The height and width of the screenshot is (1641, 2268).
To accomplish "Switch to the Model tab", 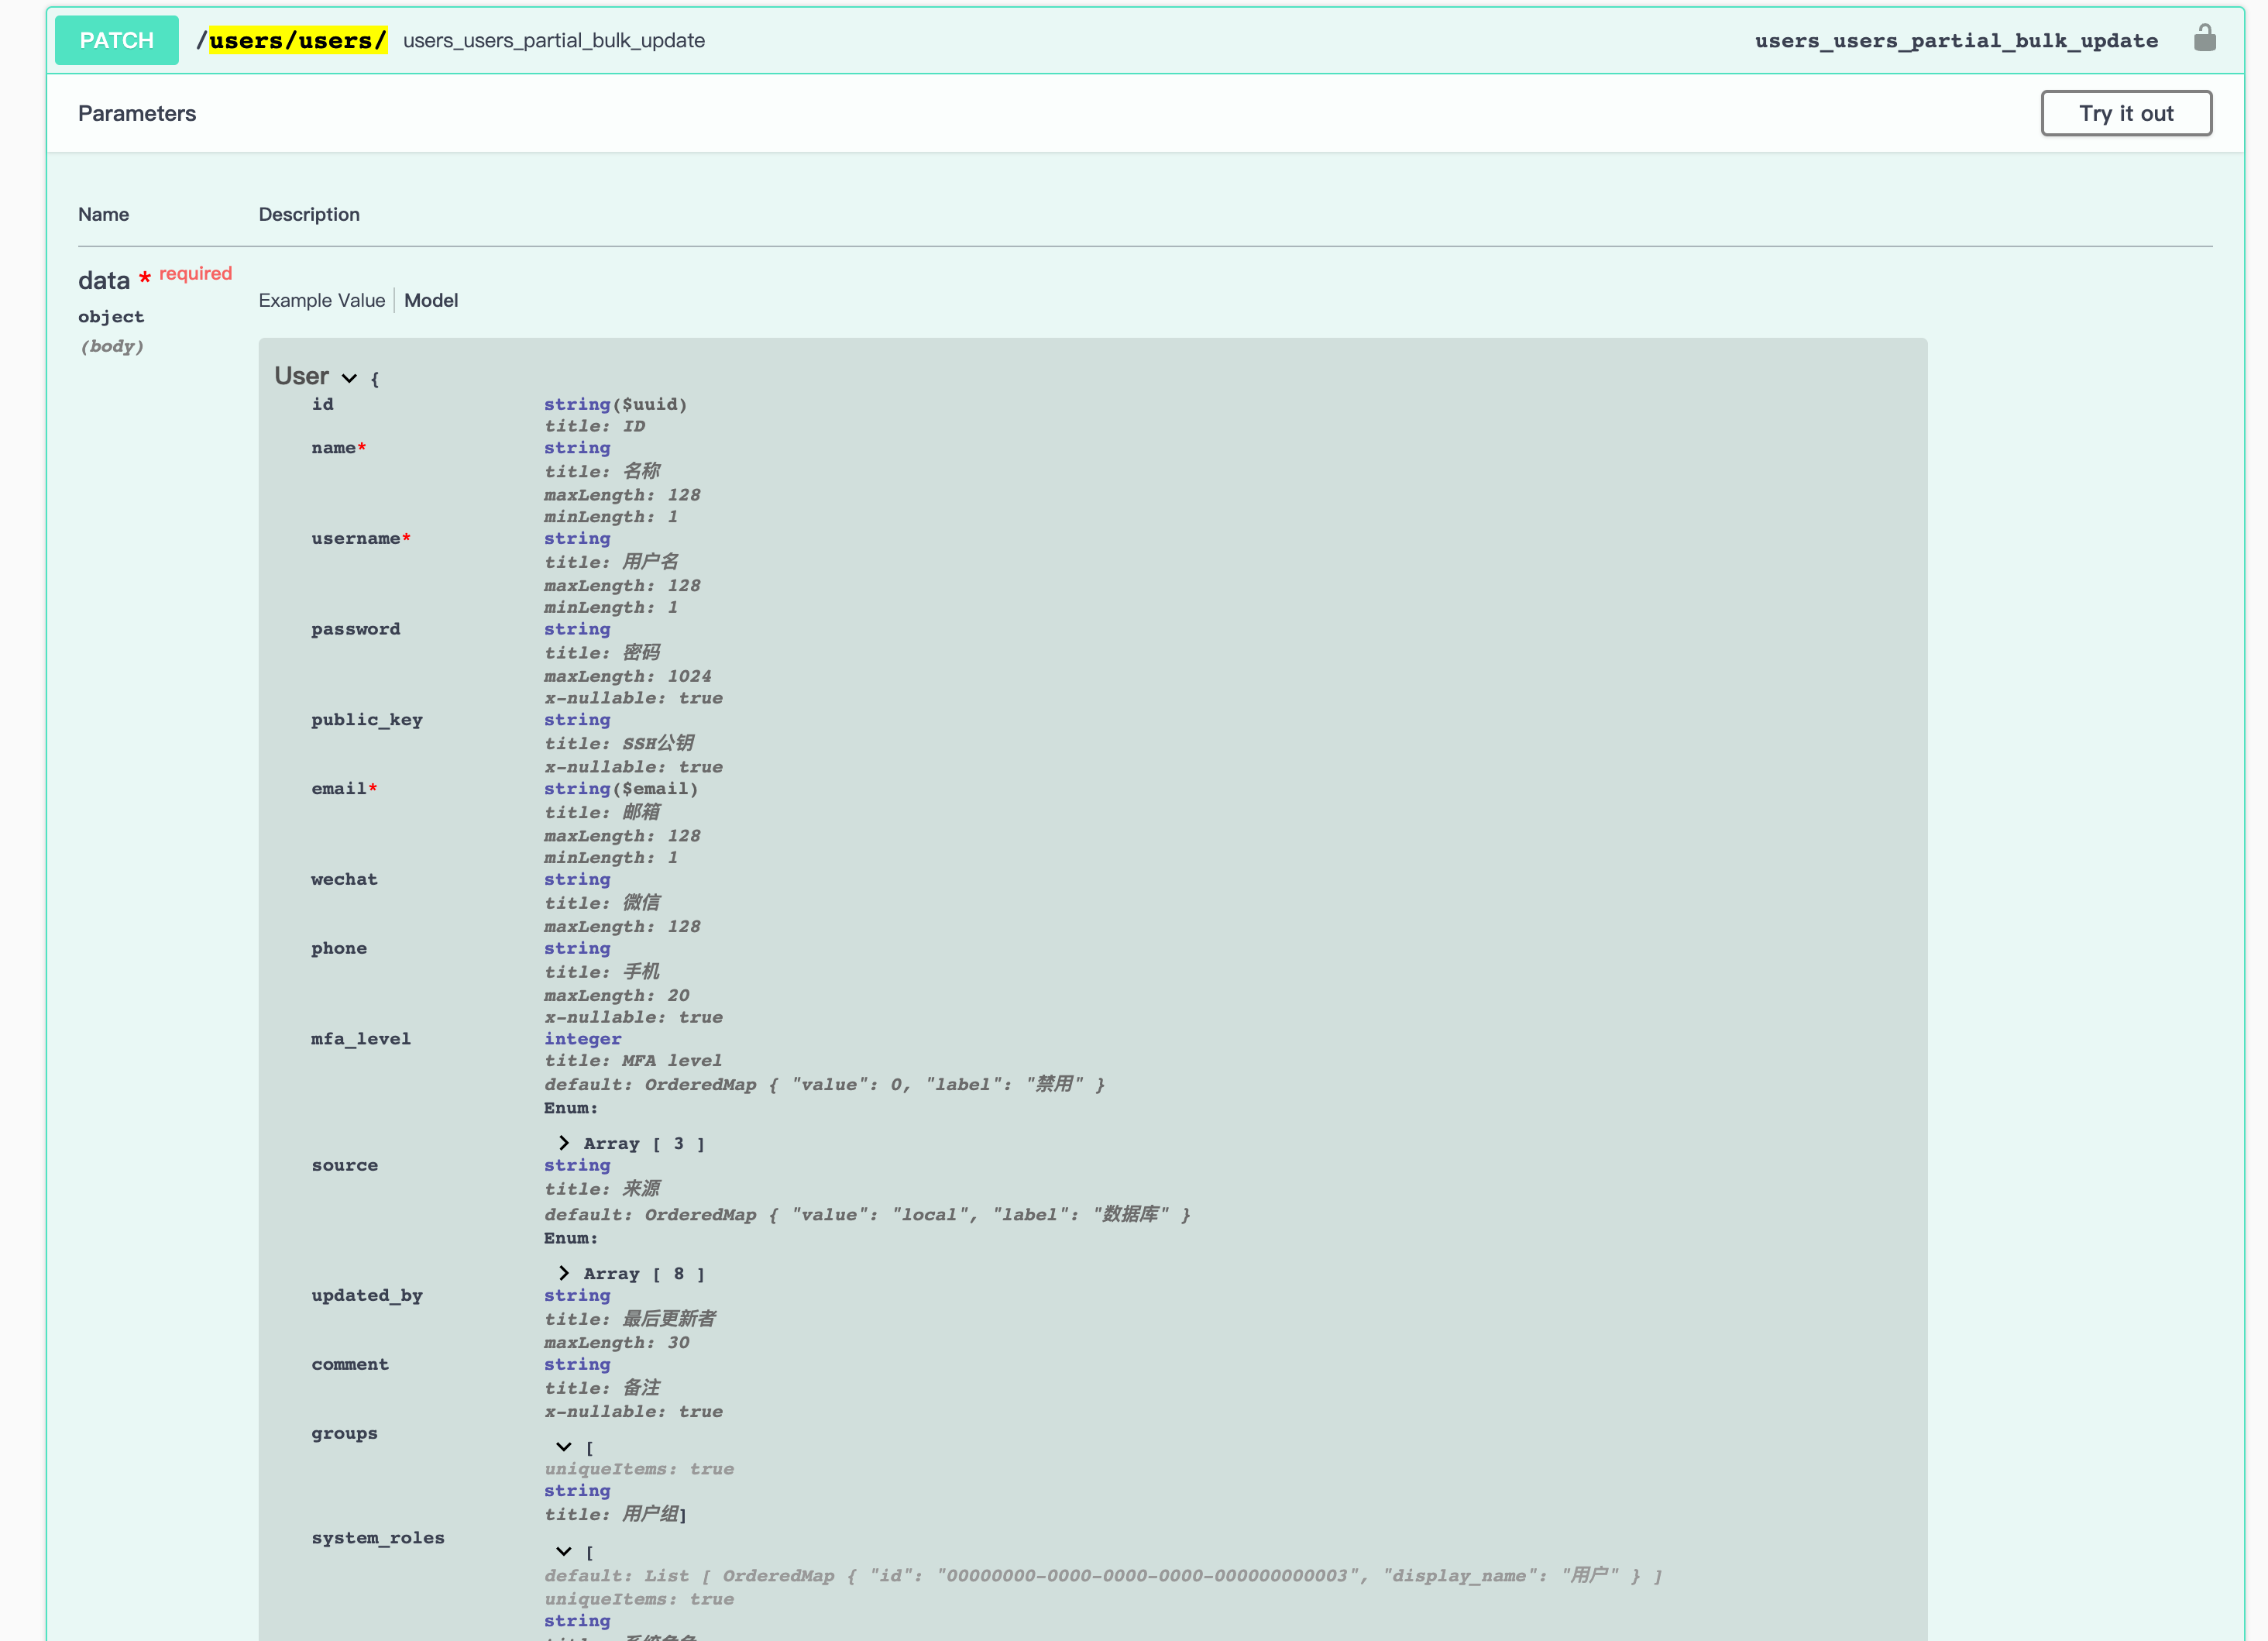I will coord(431,300).
